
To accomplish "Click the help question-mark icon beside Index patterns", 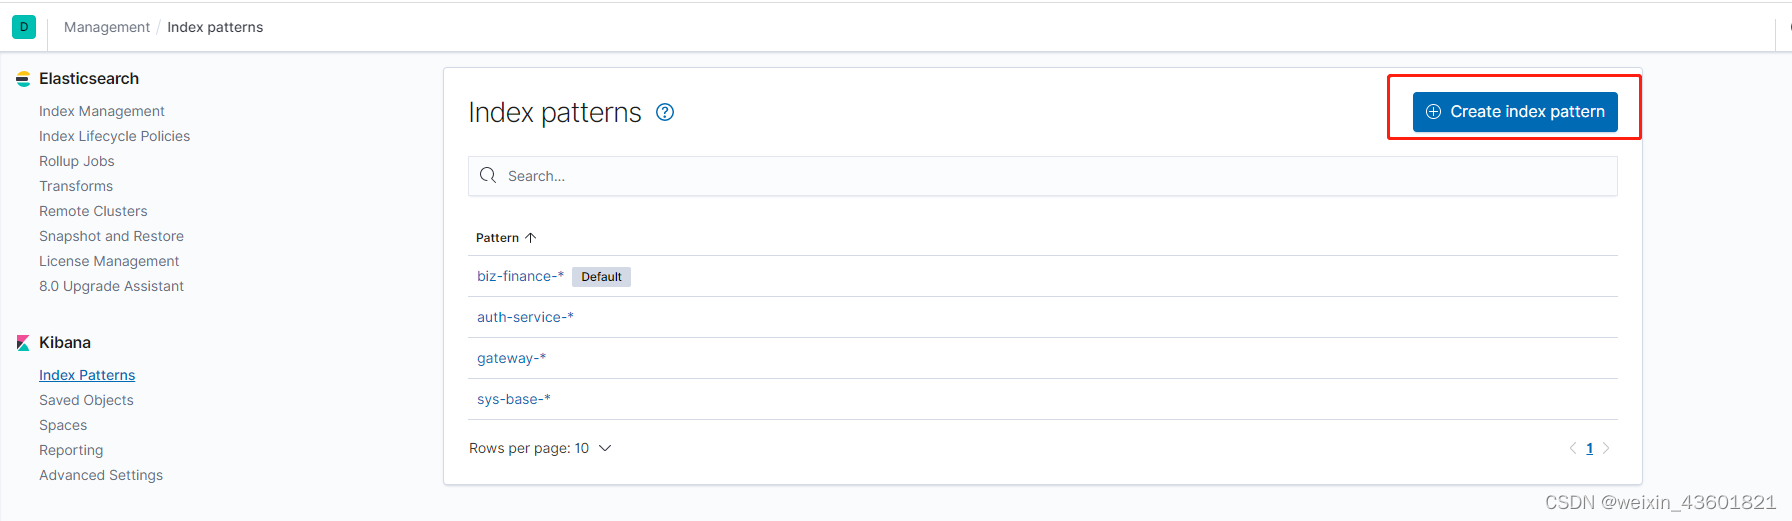I will coord(665,112).
